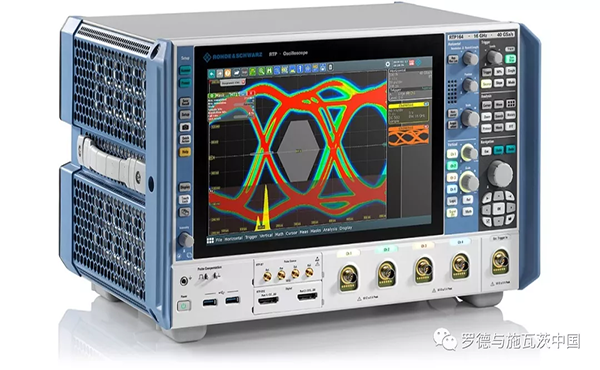Click the 3x3 grid apps key in the Analysis section
This screenshot has width=600, height=370.
pos(511,104)
